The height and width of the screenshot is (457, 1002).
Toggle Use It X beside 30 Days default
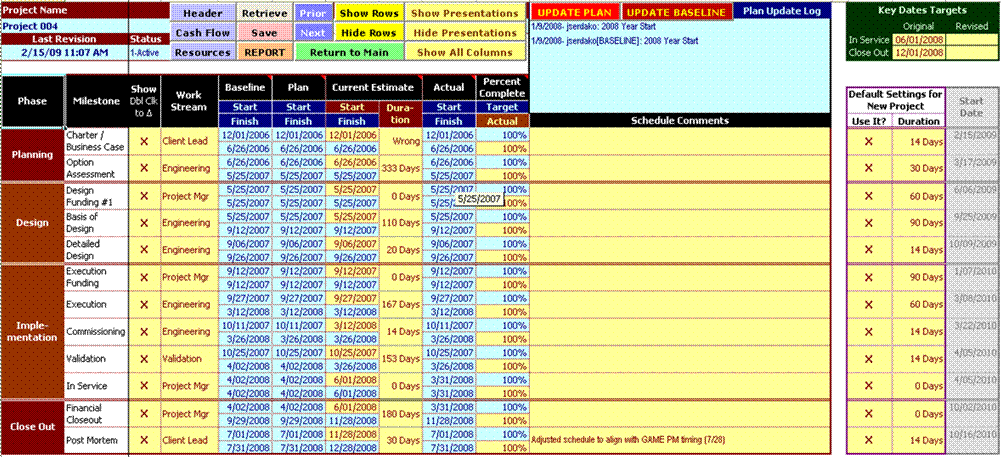(868, 168)
